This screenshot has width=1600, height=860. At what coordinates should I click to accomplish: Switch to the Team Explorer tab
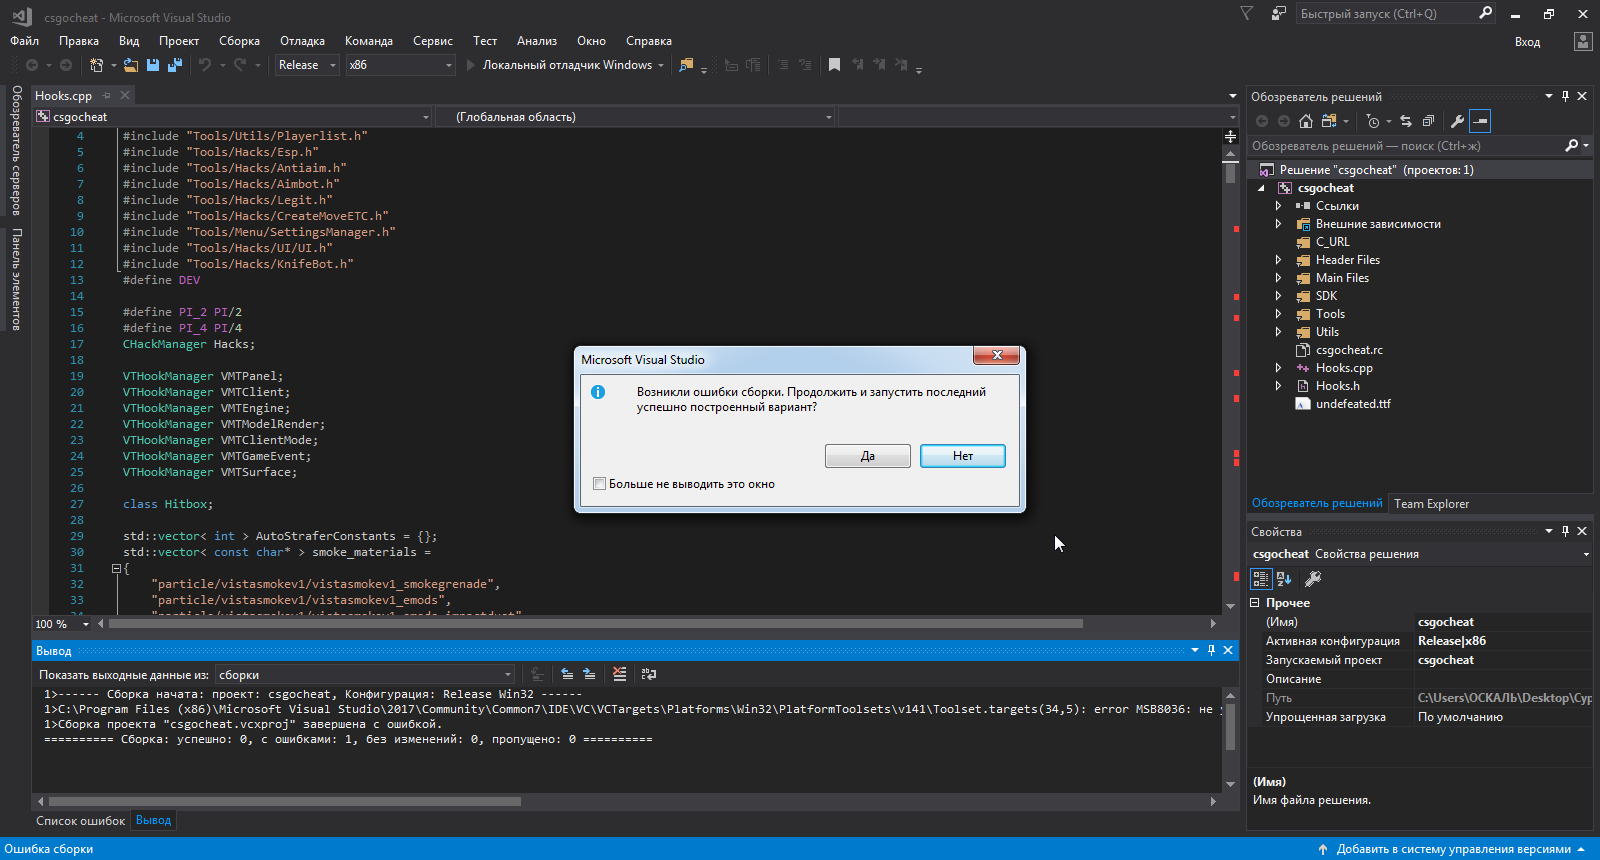point(1431,504)
